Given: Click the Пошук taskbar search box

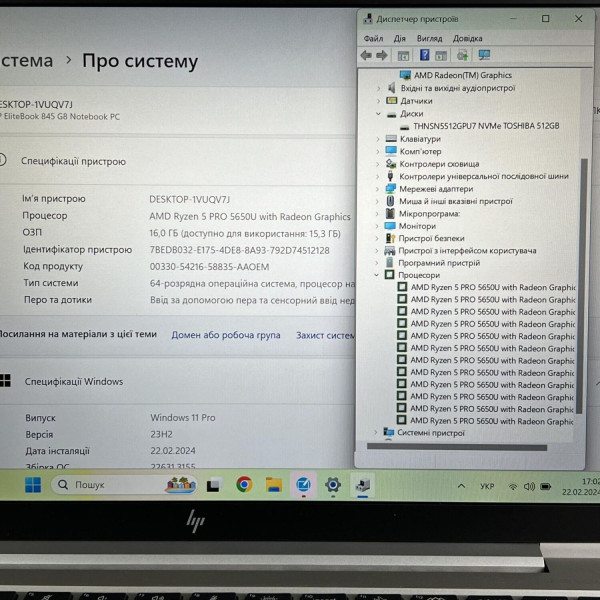Looking at the screenshot, I should pyautogui.click(x=124, y=485).
